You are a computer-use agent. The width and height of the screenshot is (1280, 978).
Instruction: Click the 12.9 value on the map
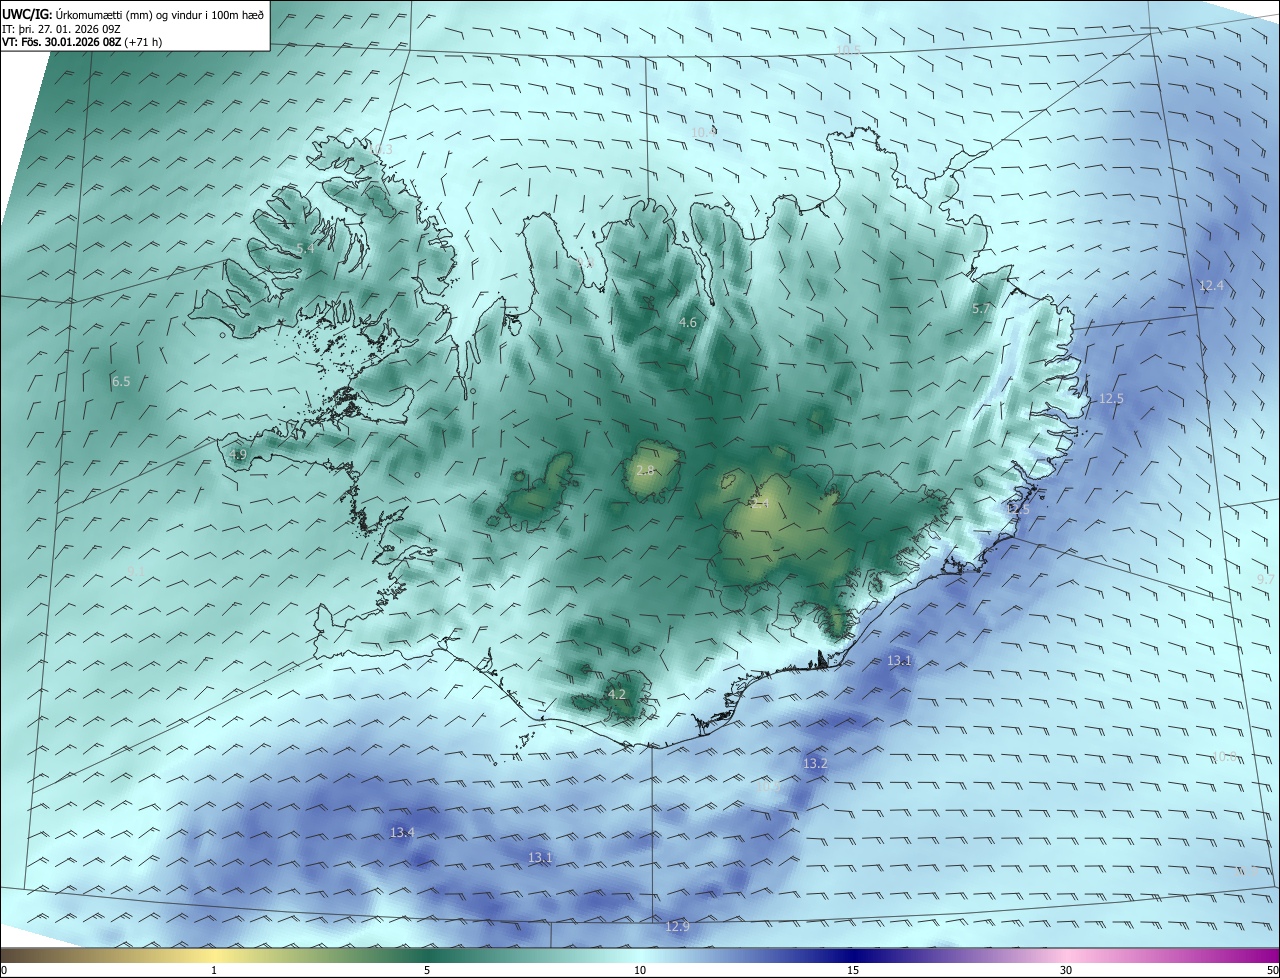[677, 927]
